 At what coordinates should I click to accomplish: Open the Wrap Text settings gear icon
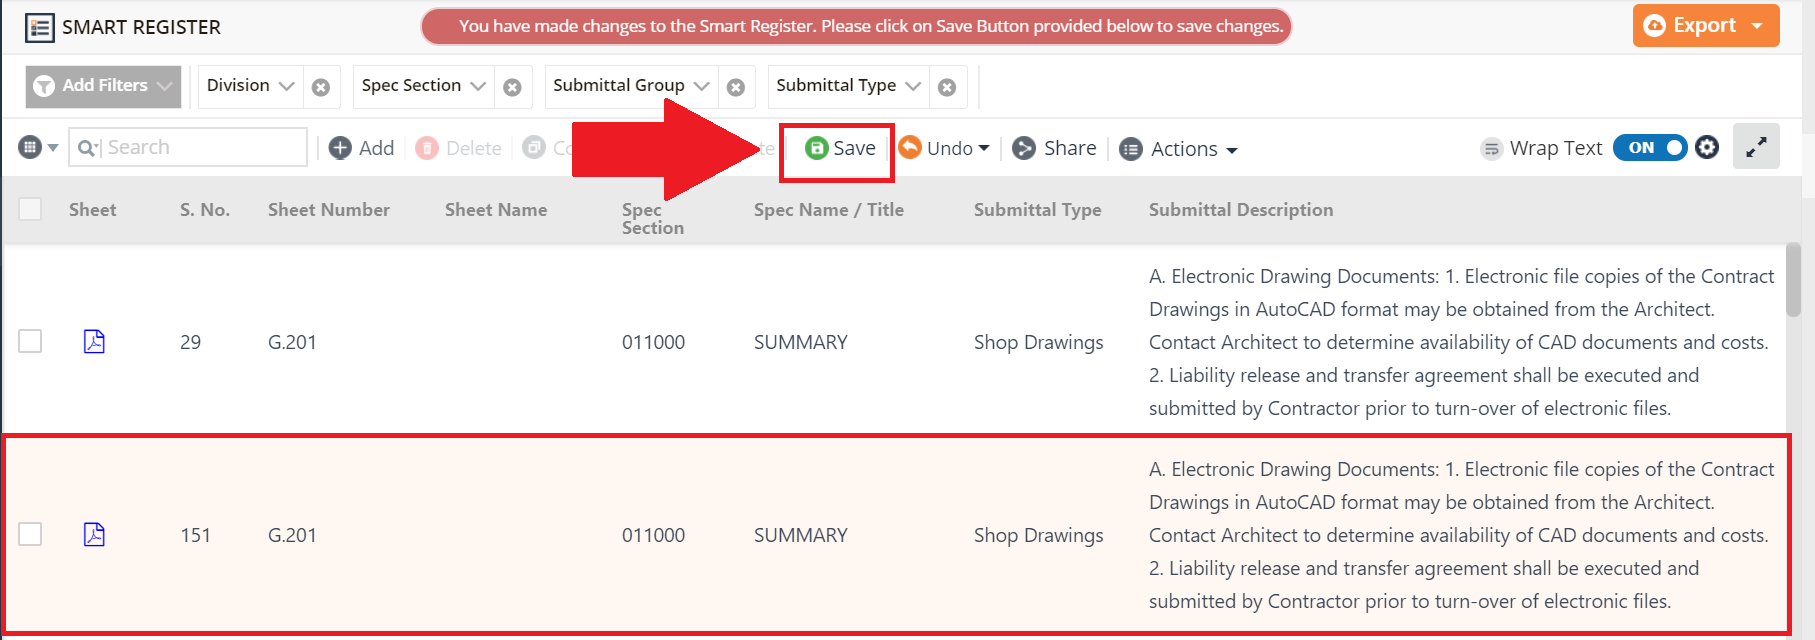click(x=1707, y=148)
